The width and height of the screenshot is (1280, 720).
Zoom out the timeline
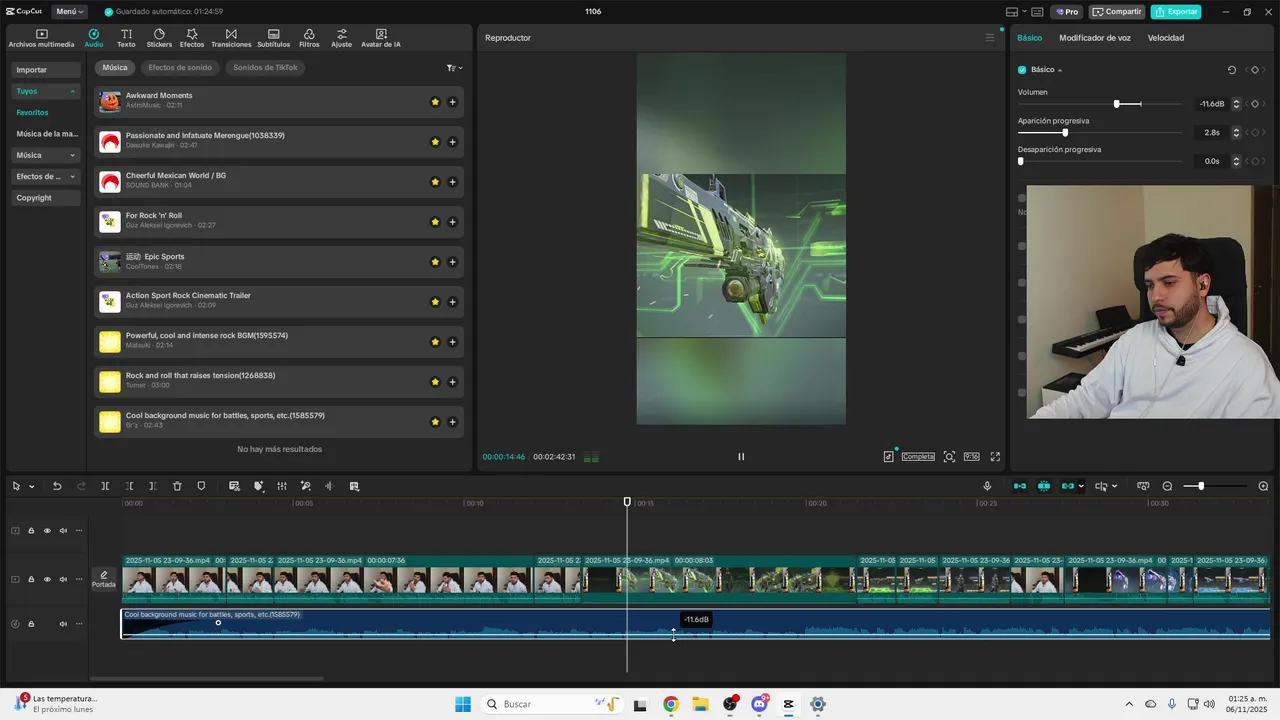click(x=1167, y=486)
